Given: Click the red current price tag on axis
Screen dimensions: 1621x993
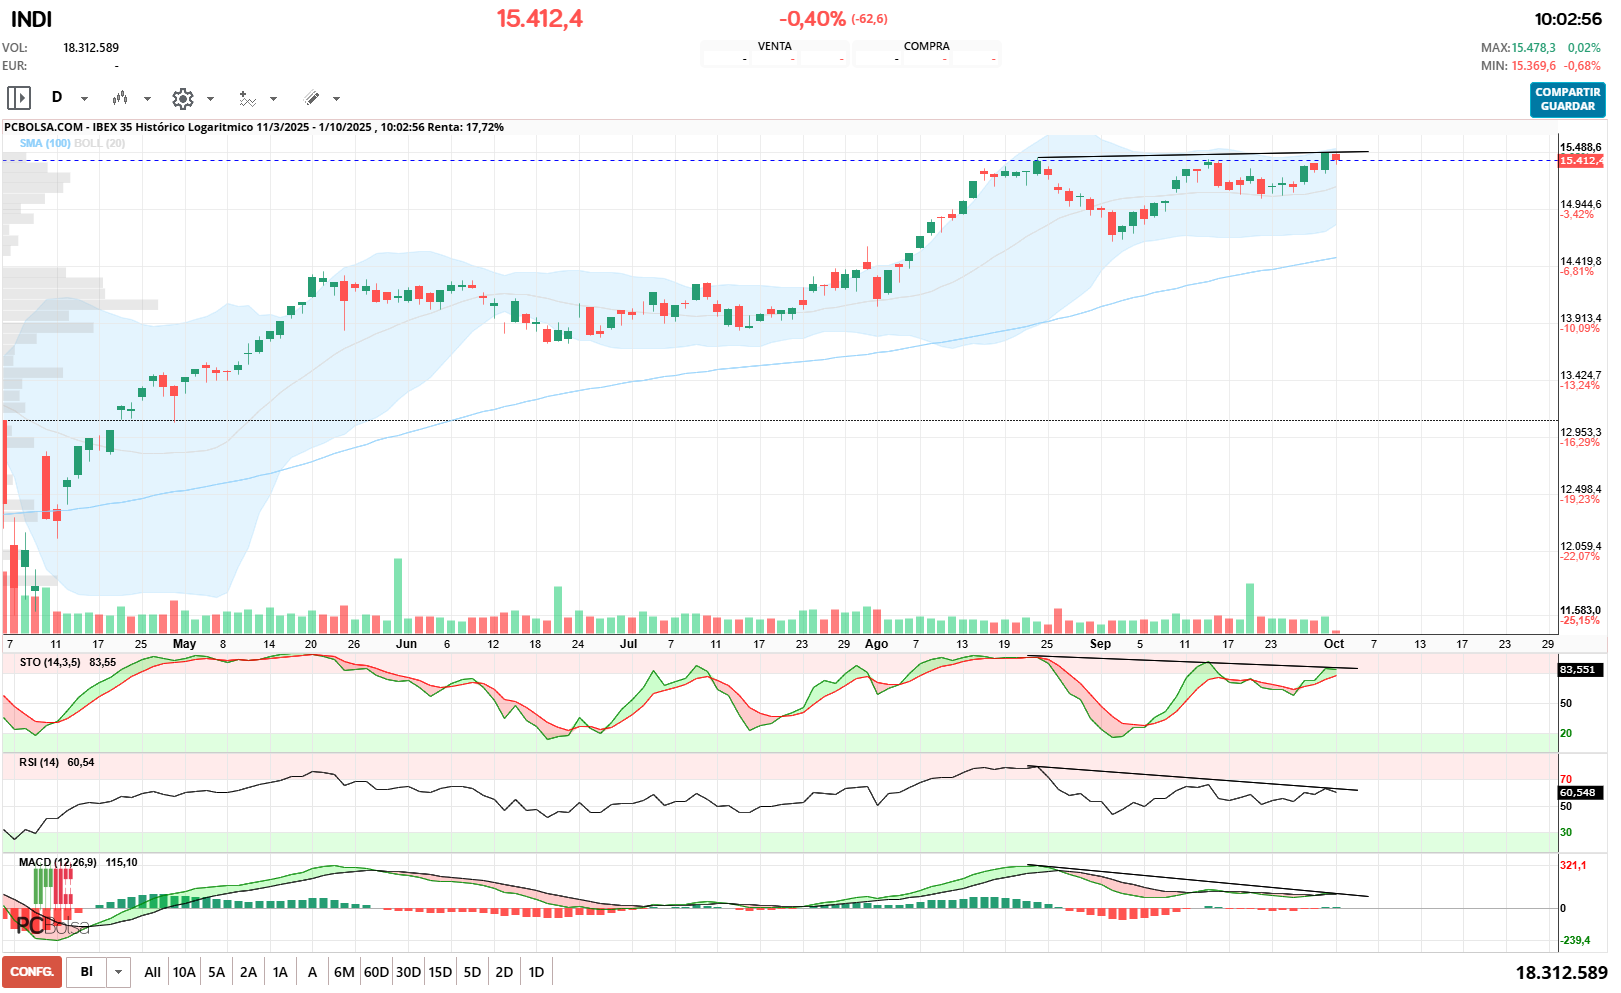Looking at the screenshot, I should tap(1581, 160).
